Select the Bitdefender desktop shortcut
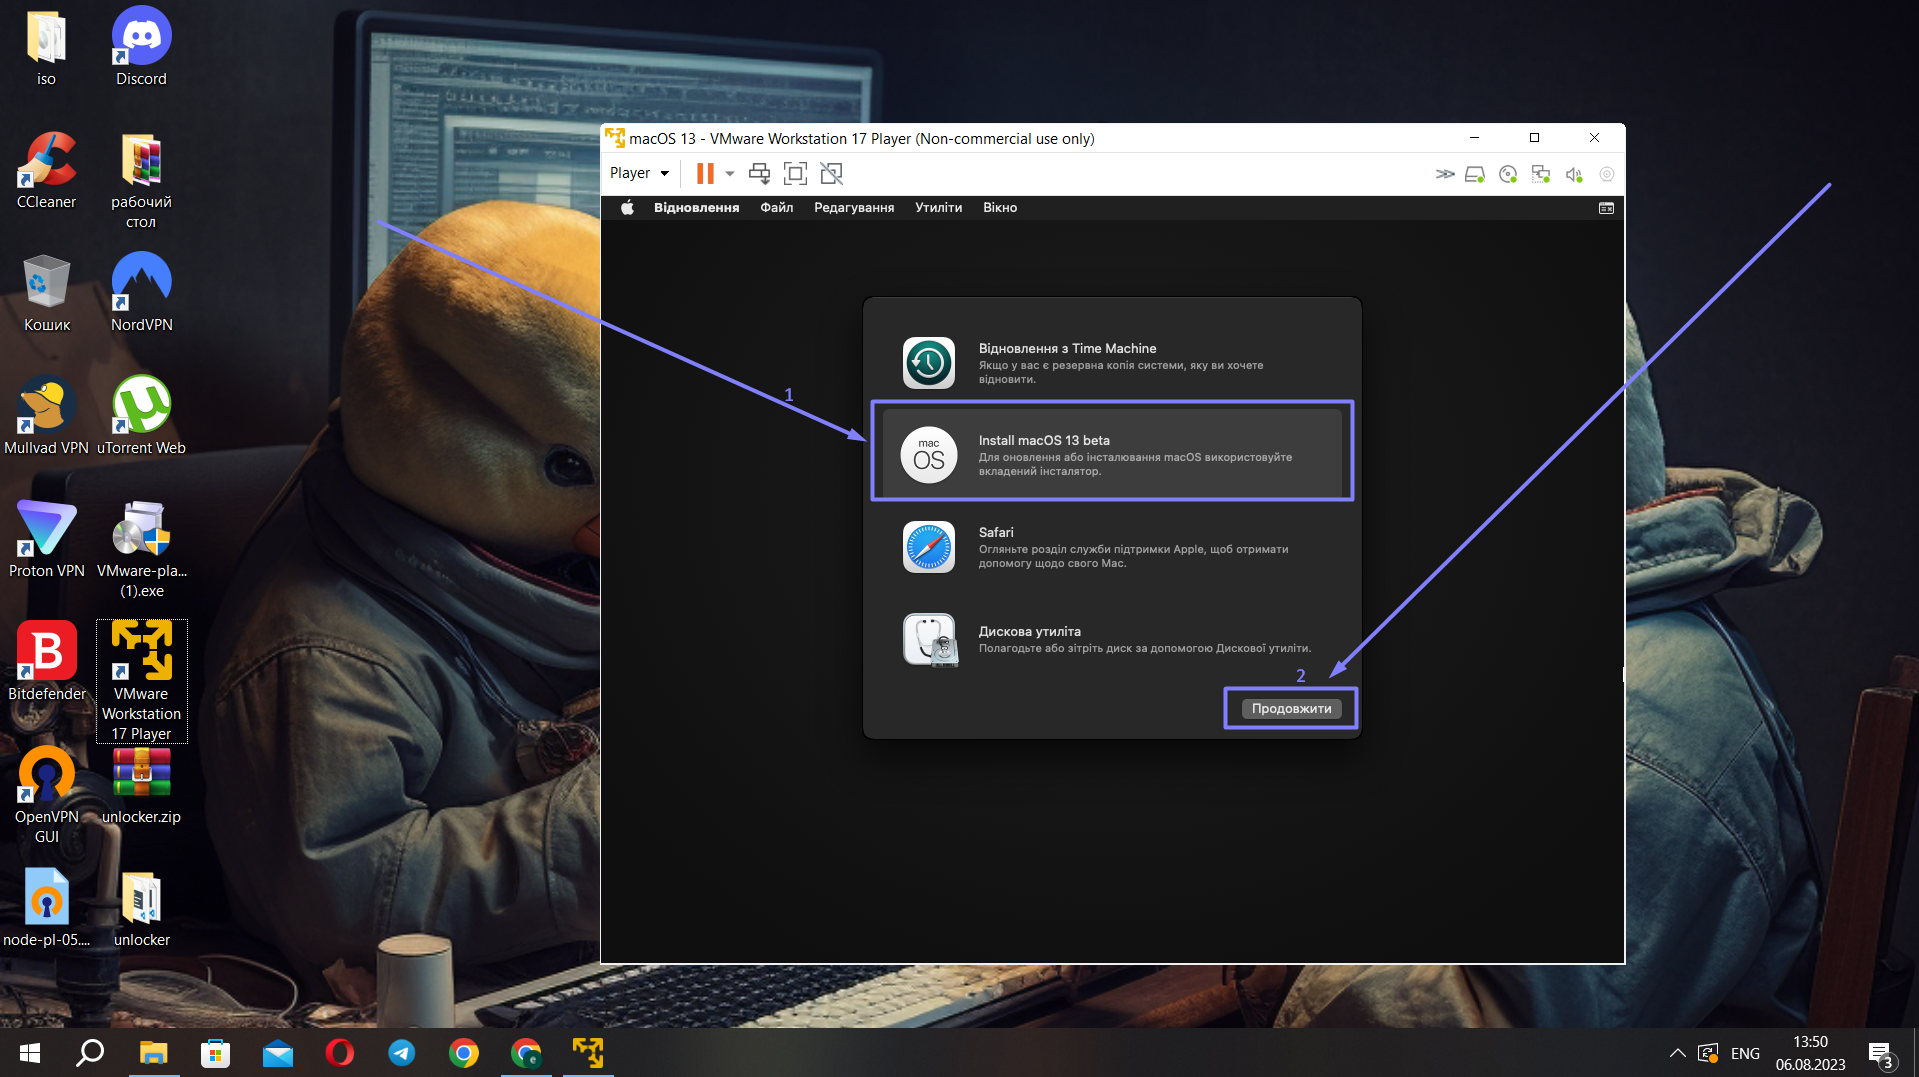This screenshot has width=1919, height=1077. [x=46, y=662]
